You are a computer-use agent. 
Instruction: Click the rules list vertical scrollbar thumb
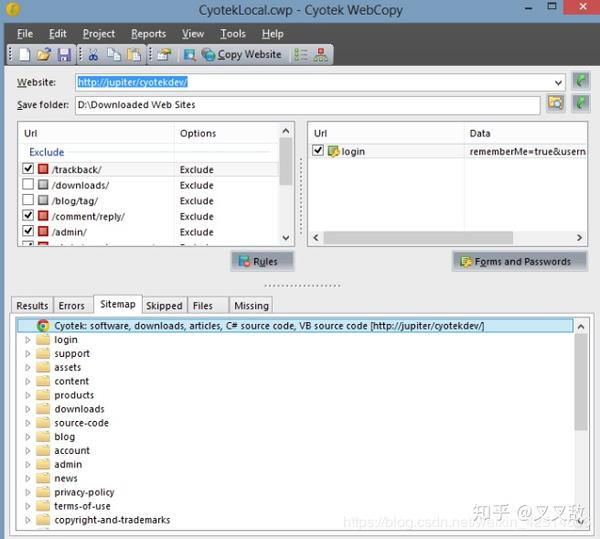point(285,161)
